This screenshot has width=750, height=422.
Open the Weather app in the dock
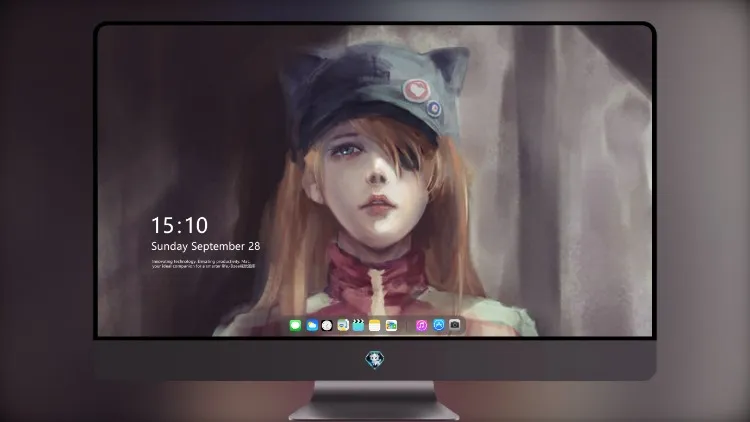[x=312, y=326]
